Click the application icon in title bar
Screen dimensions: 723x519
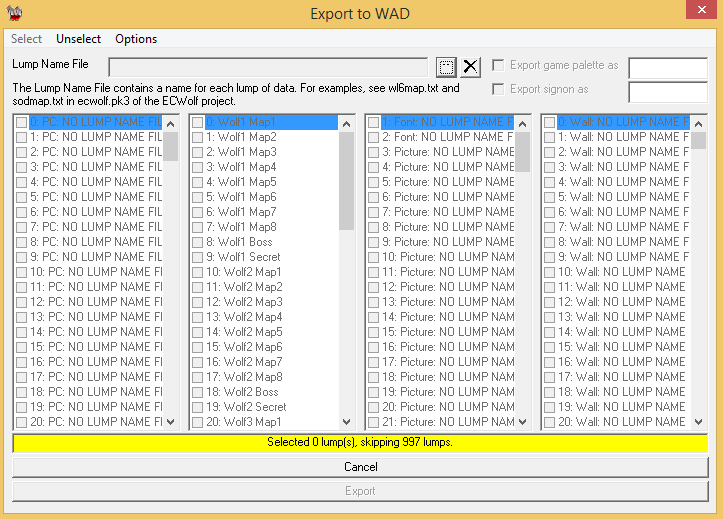tap(14, 13)
